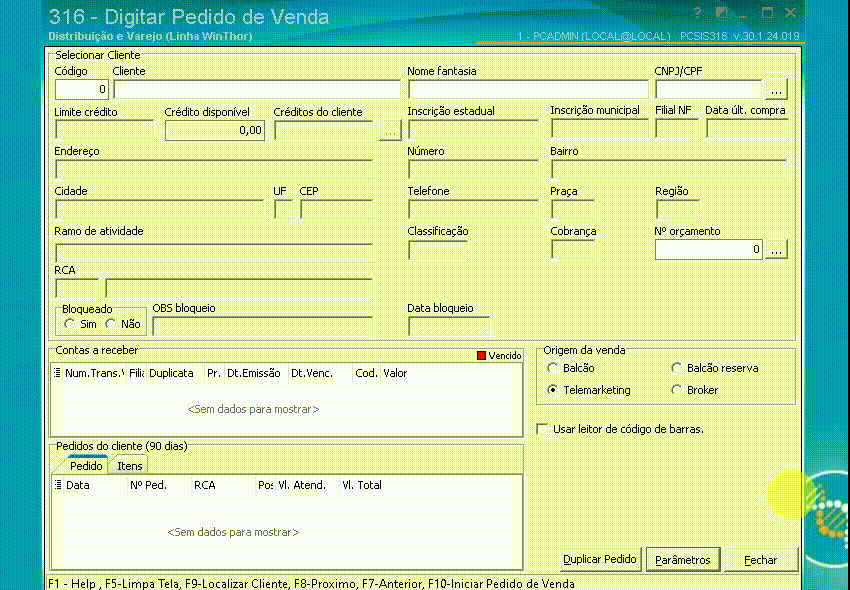Sort by the Num.Trans. column header

point(94,373)
